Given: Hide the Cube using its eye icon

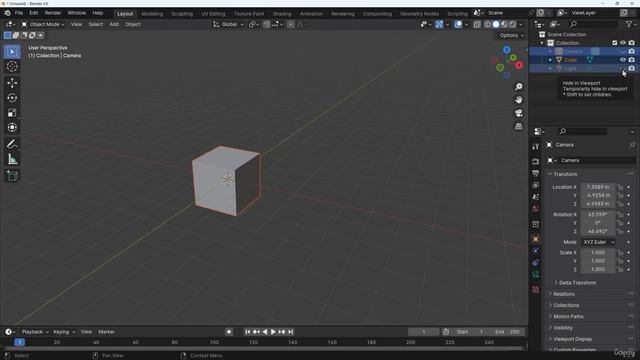Looking at the screenshot, I should tap(623, 60).
